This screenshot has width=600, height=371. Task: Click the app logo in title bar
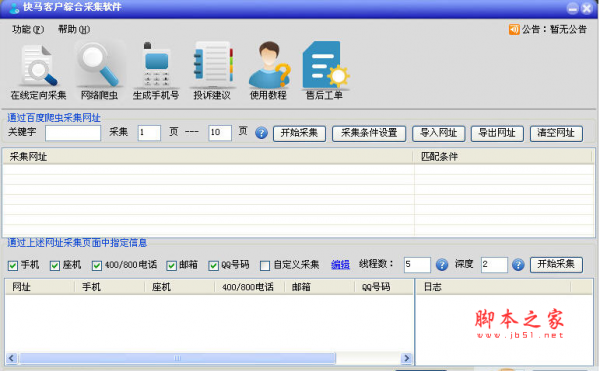pyautogui.click(x=14, y=8)
